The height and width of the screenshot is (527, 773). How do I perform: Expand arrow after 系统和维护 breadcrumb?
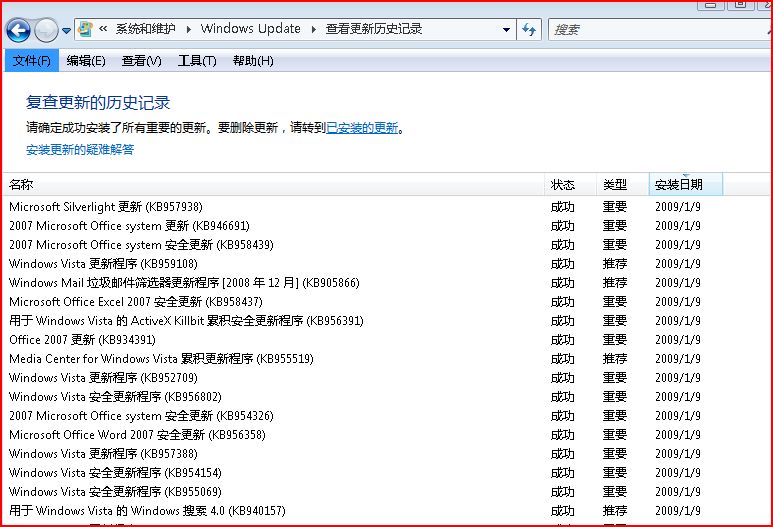pos(188,30)
